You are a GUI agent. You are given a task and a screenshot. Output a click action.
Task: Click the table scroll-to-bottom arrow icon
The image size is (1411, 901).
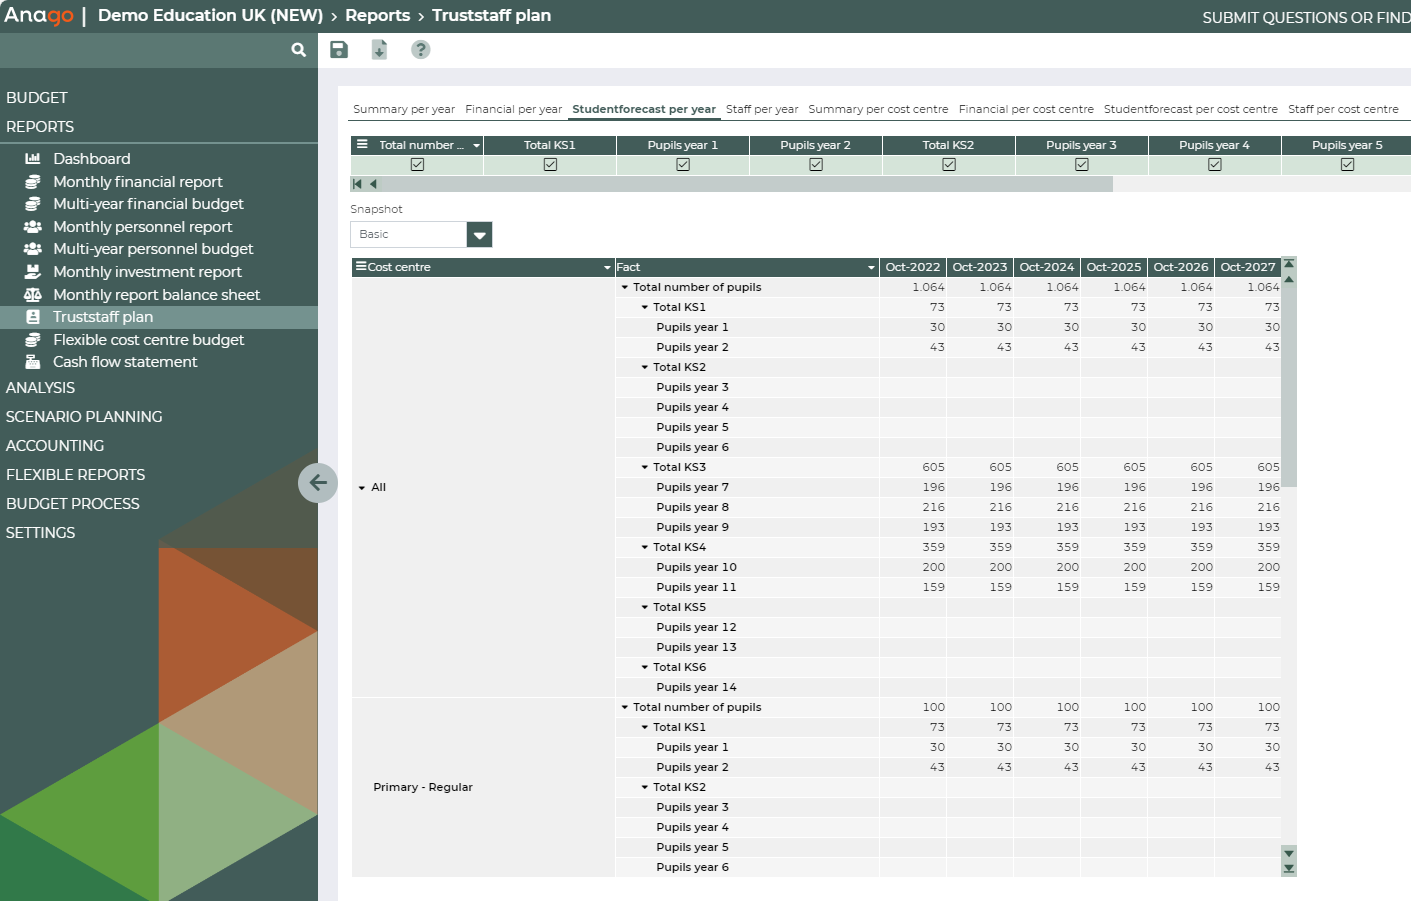tap(1289, 869)
